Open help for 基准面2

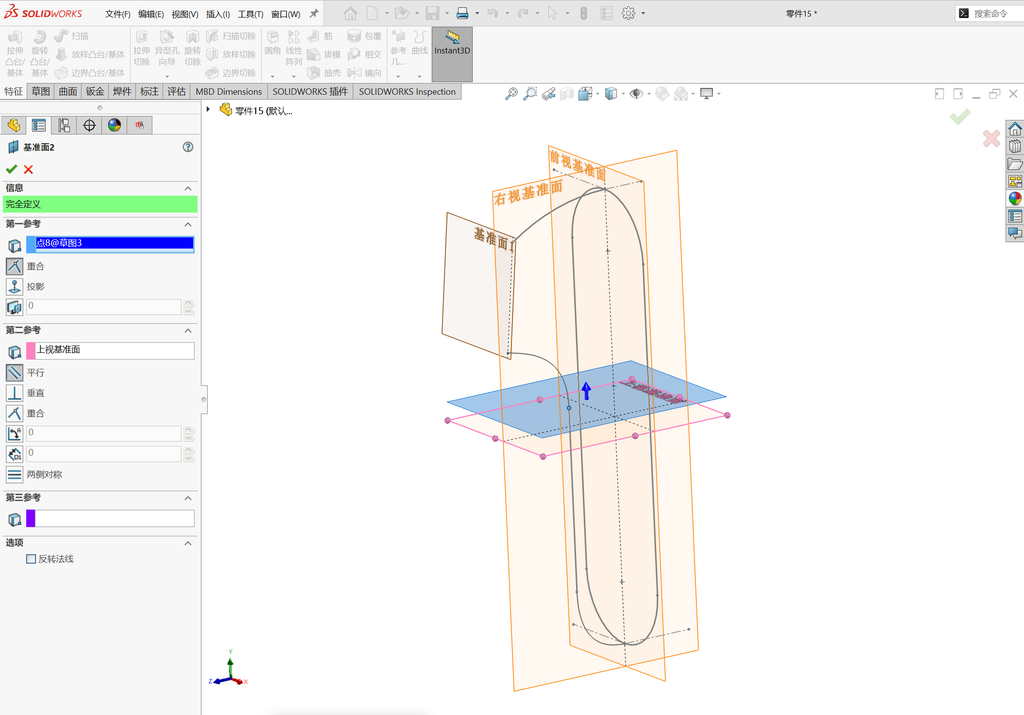click(x=188, y=147)
